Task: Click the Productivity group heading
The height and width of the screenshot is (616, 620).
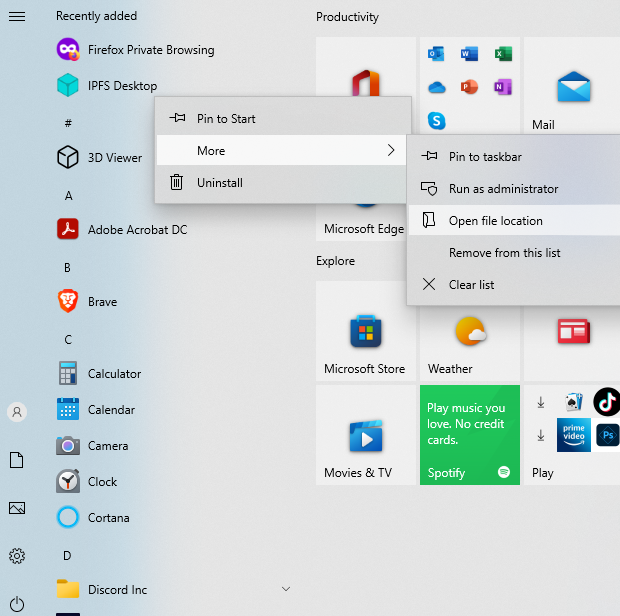Action: click(347, 17)
